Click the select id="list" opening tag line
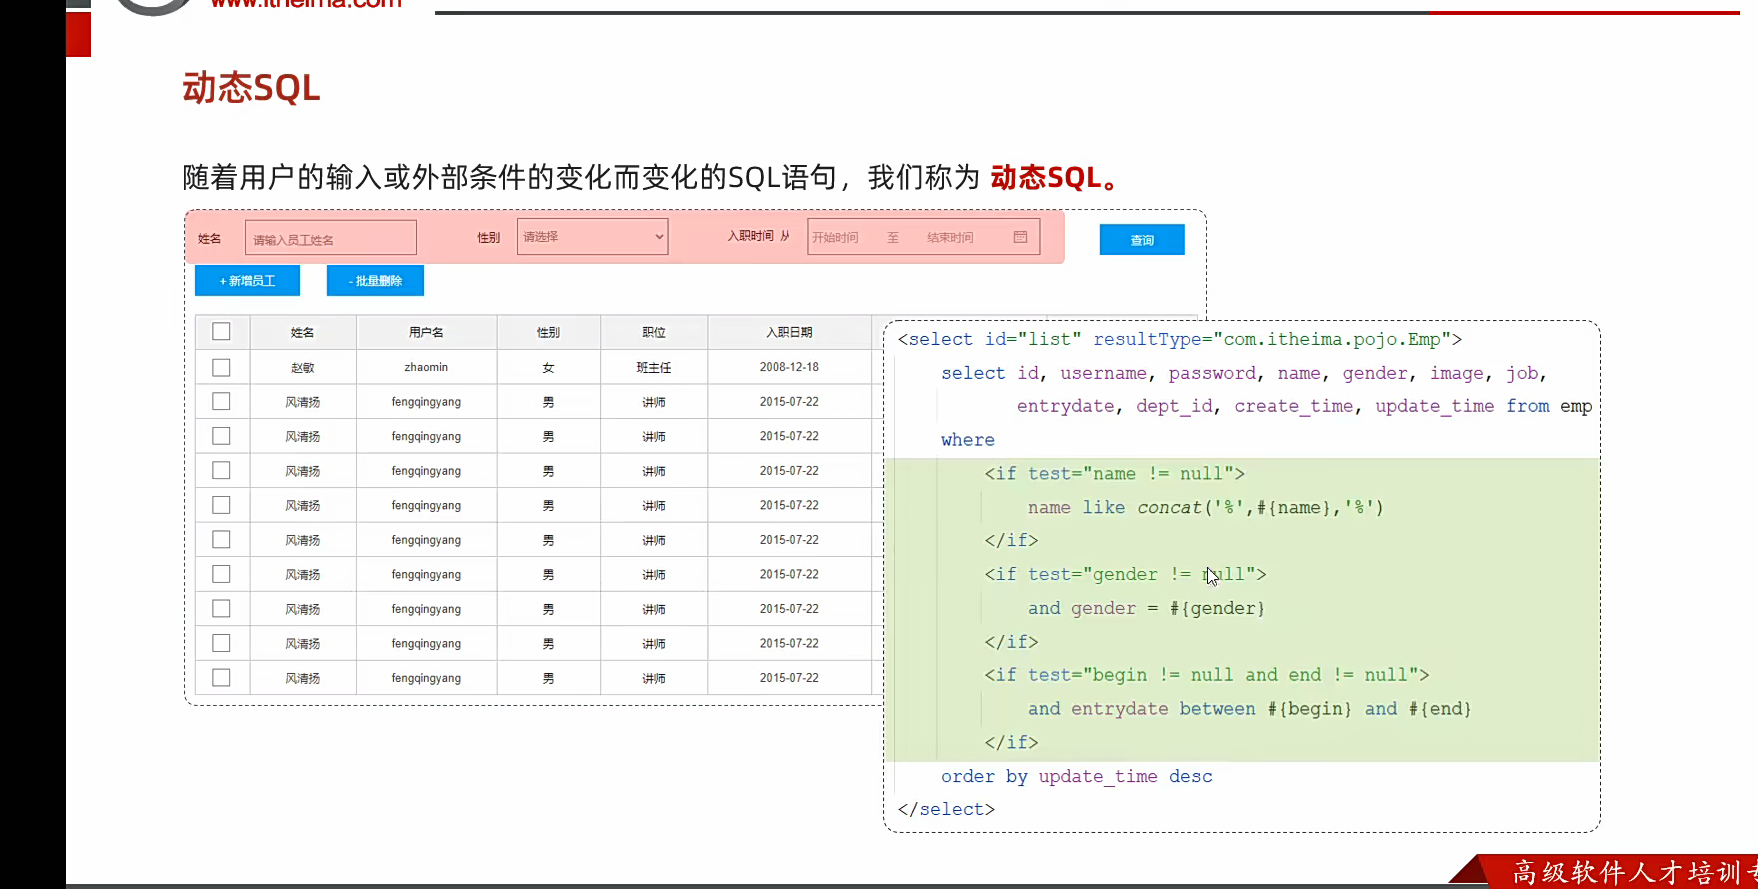This screenshot has width=1758, height=889. 1179,339
